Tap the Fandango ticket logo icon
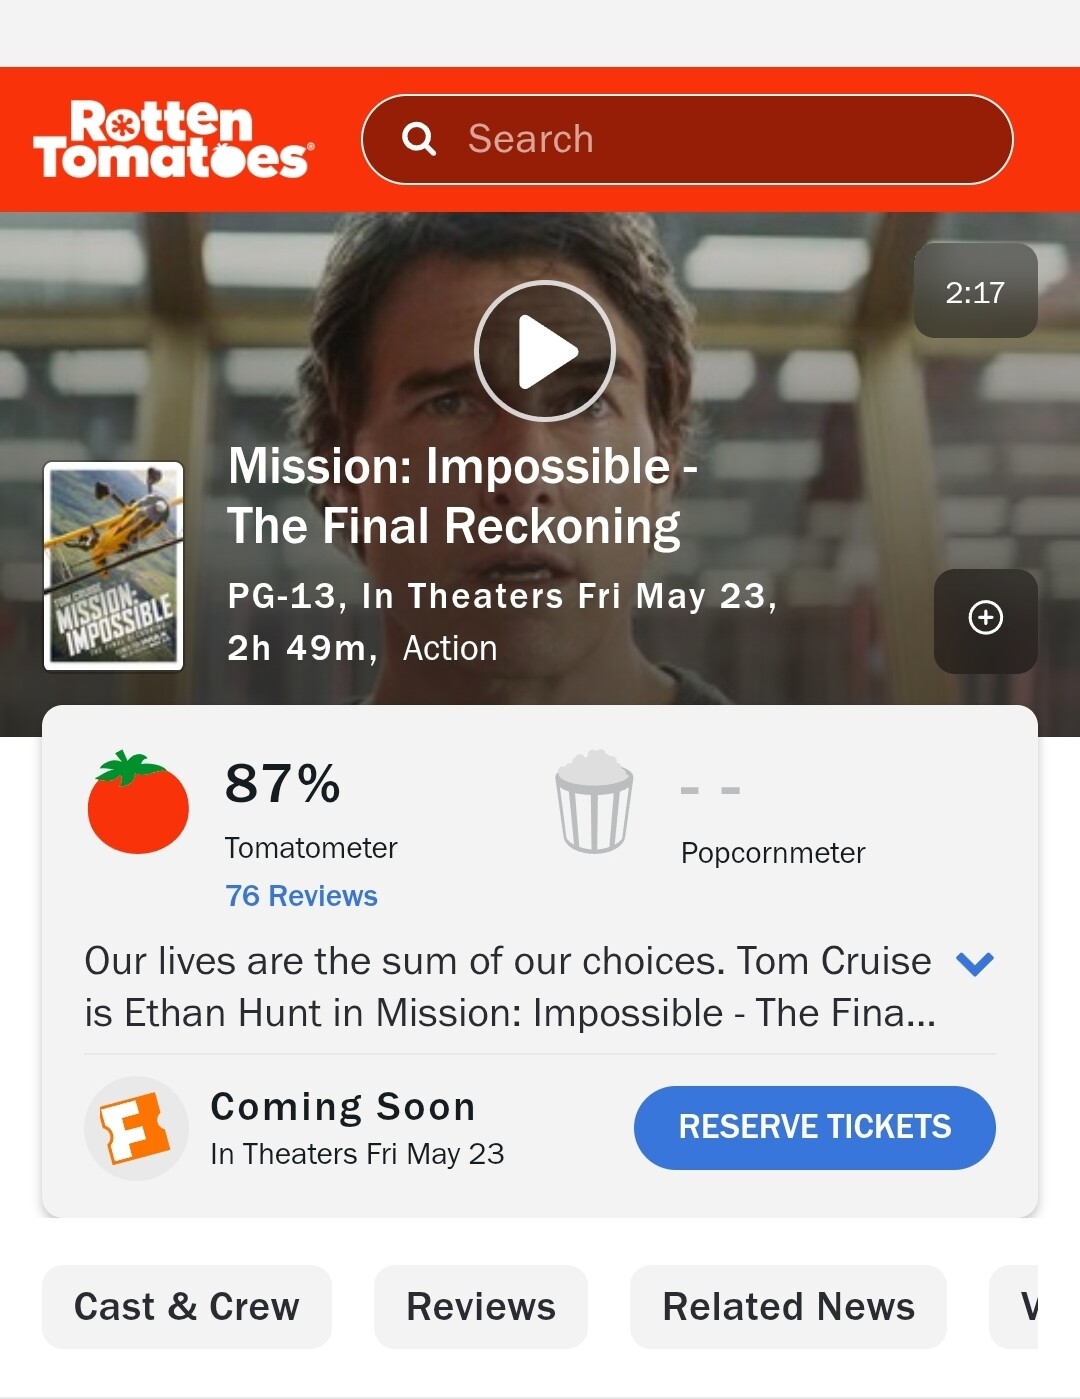This screenshot has height=1399, width=1080. coord(136,1128)
